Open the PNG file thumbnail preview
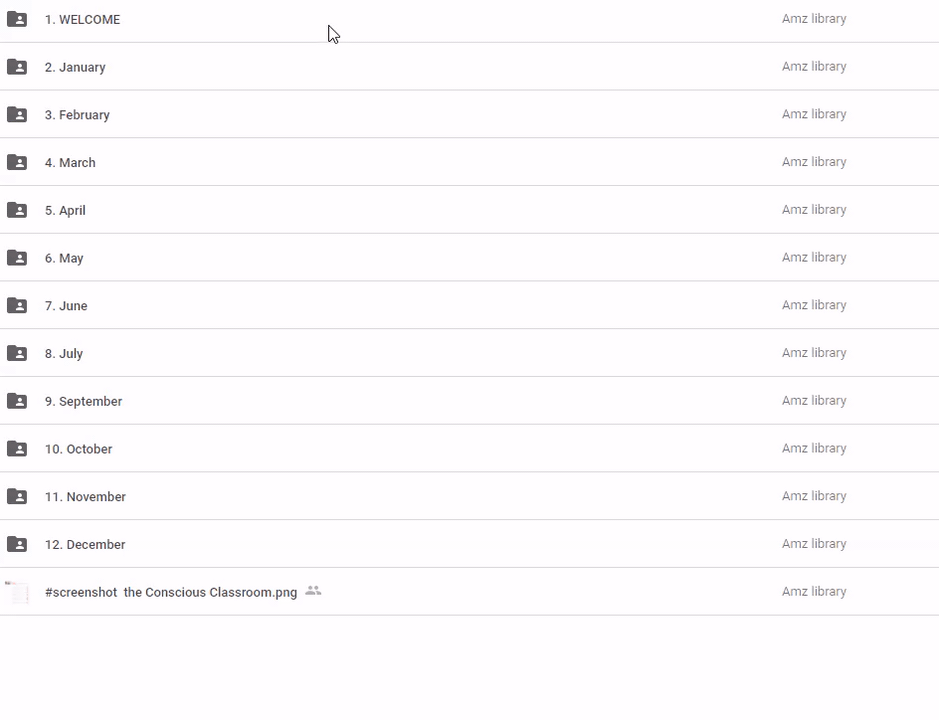This screenshot has height=720, width=939. click(x=17, y=592)
